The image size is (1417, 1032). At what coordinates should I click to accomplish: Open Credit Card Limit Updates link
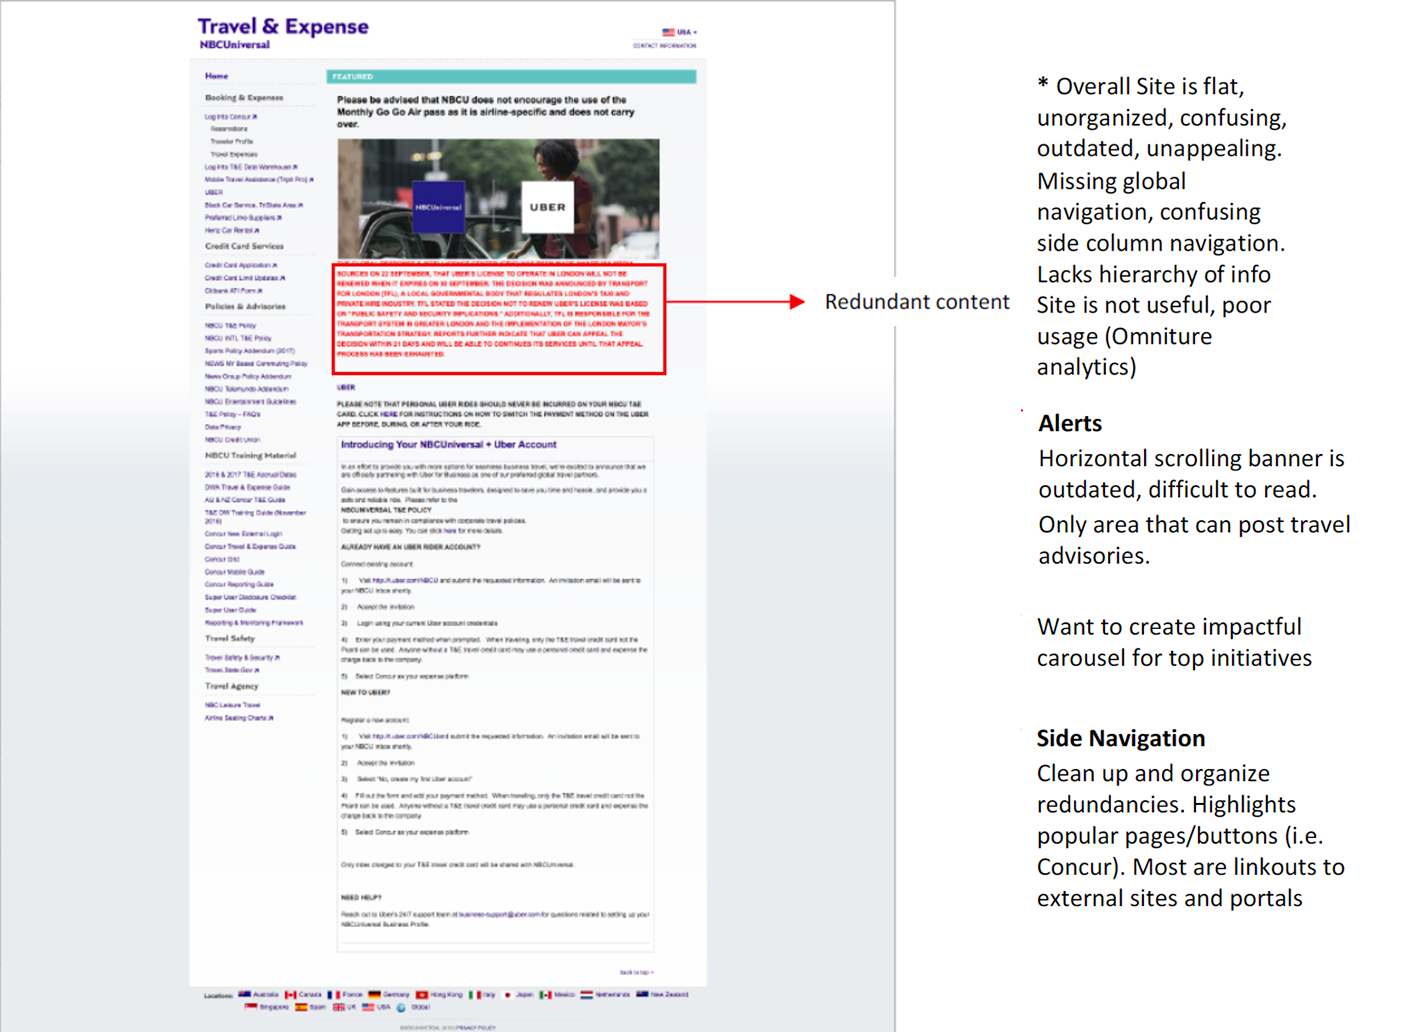click(245, 278)
